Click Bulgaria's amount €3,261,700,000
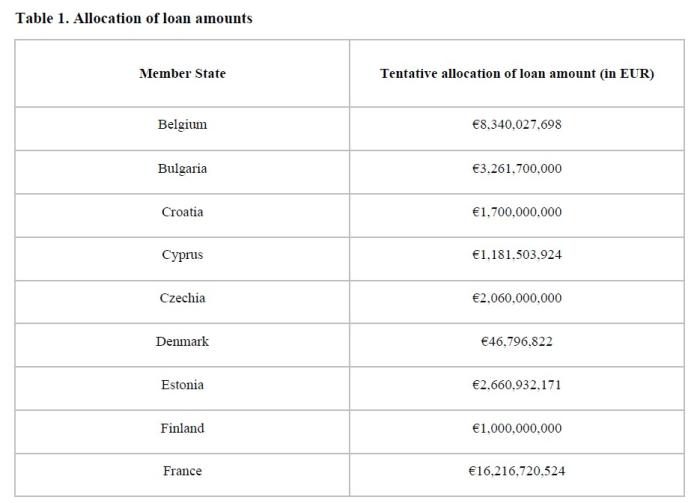The width and height of the screenshot is (700, 503). pos(517,168)
